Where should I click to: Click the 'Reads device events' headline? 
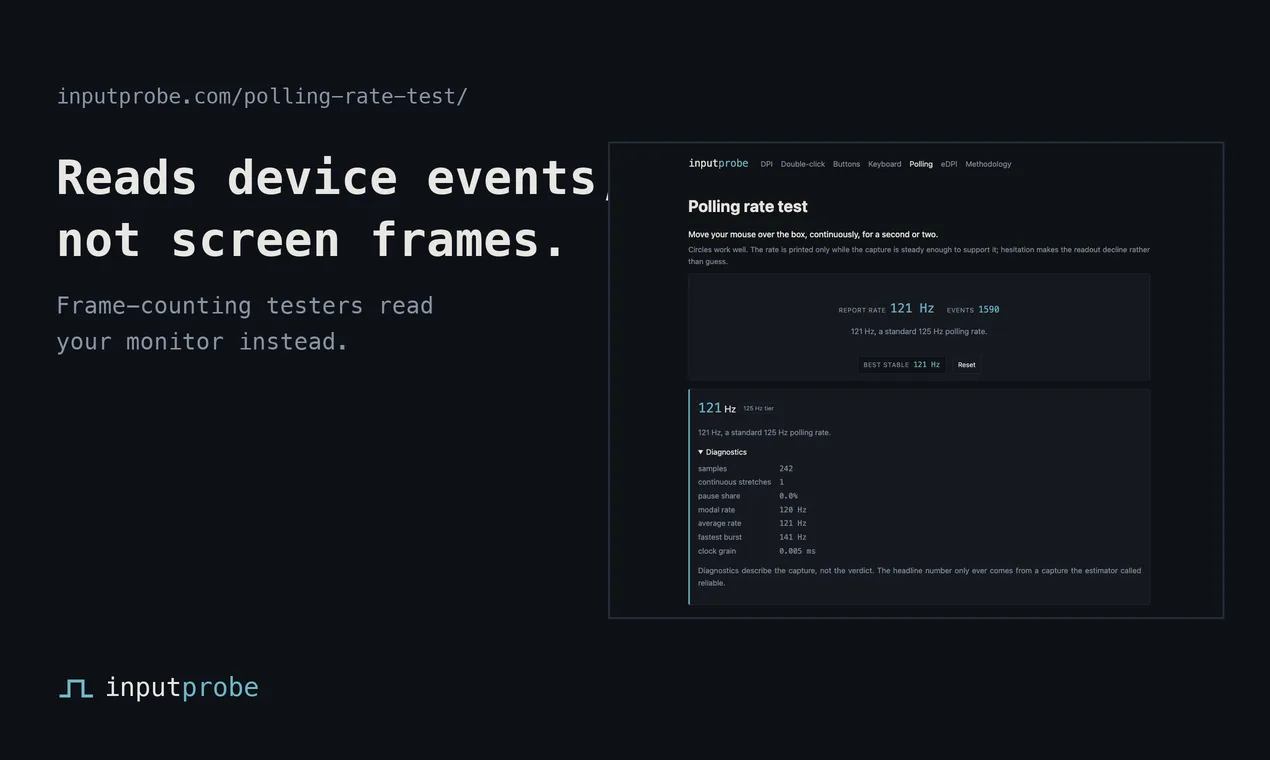pos(334,178)
